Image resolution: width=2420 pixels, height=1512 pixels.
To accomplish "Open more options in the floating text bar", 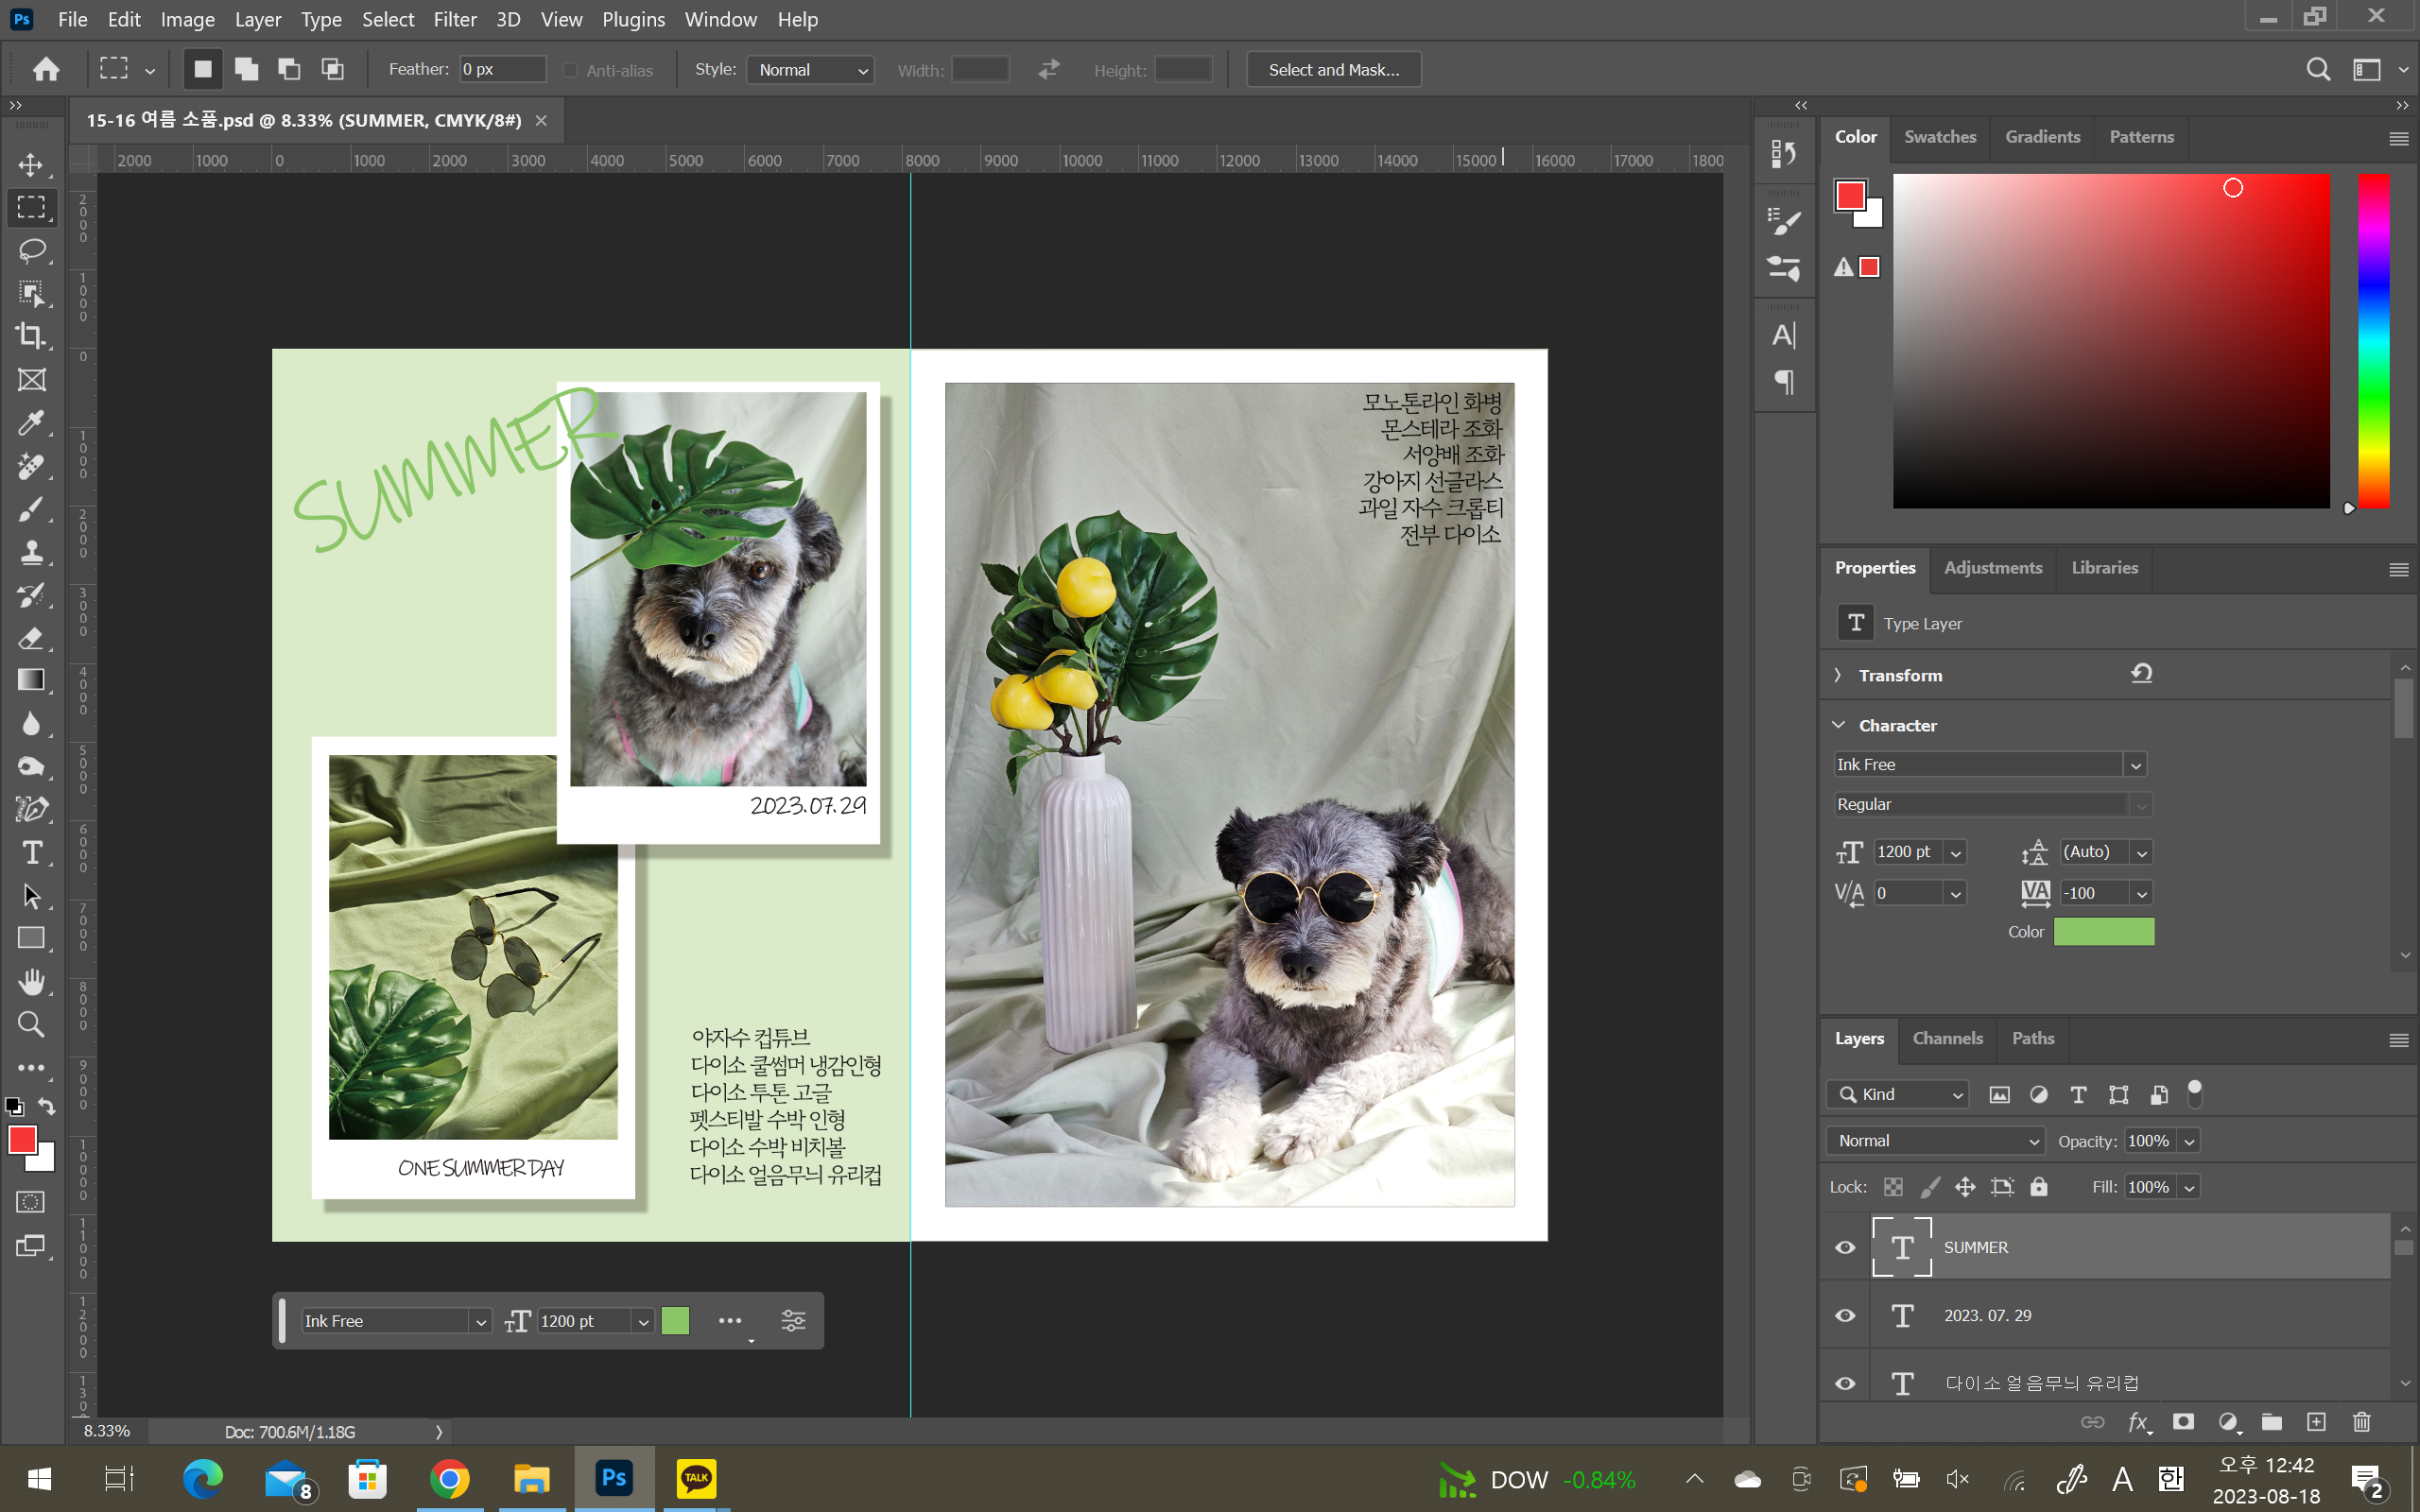I will pos(730,1321).
